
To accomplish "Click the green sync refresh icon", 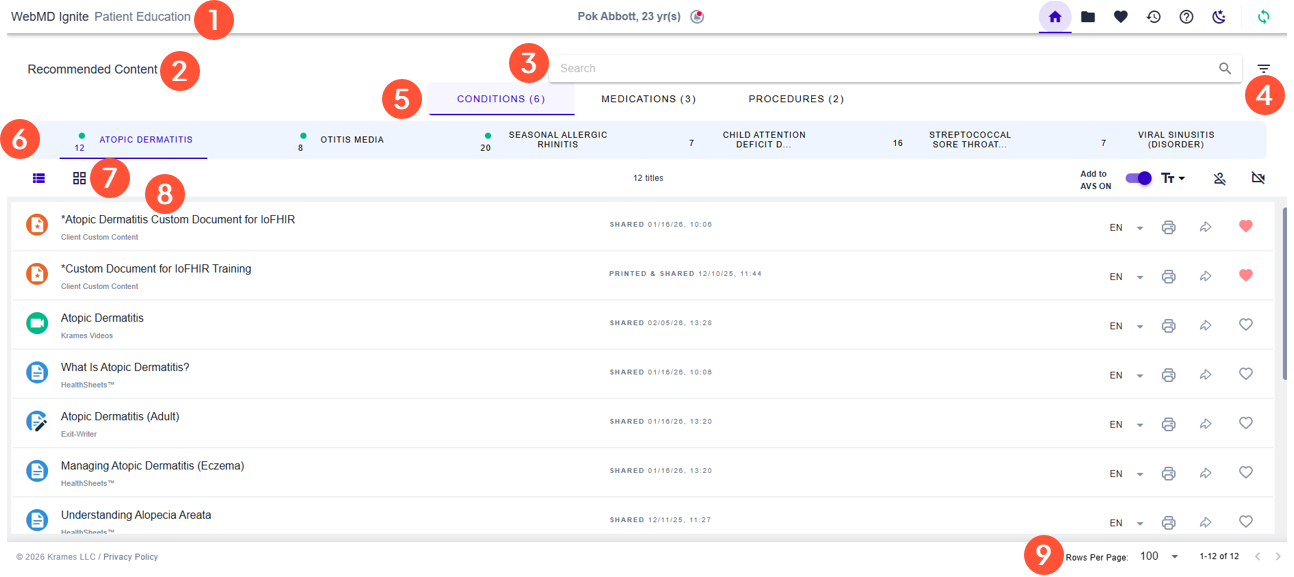I will pos(1263,16).
